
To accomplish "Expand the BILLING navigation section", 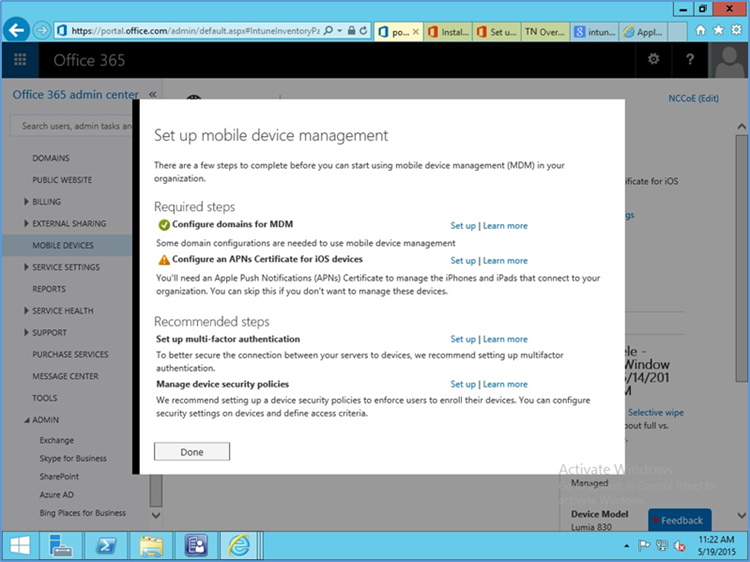I will pyautogui.click(x=26, y=201).
